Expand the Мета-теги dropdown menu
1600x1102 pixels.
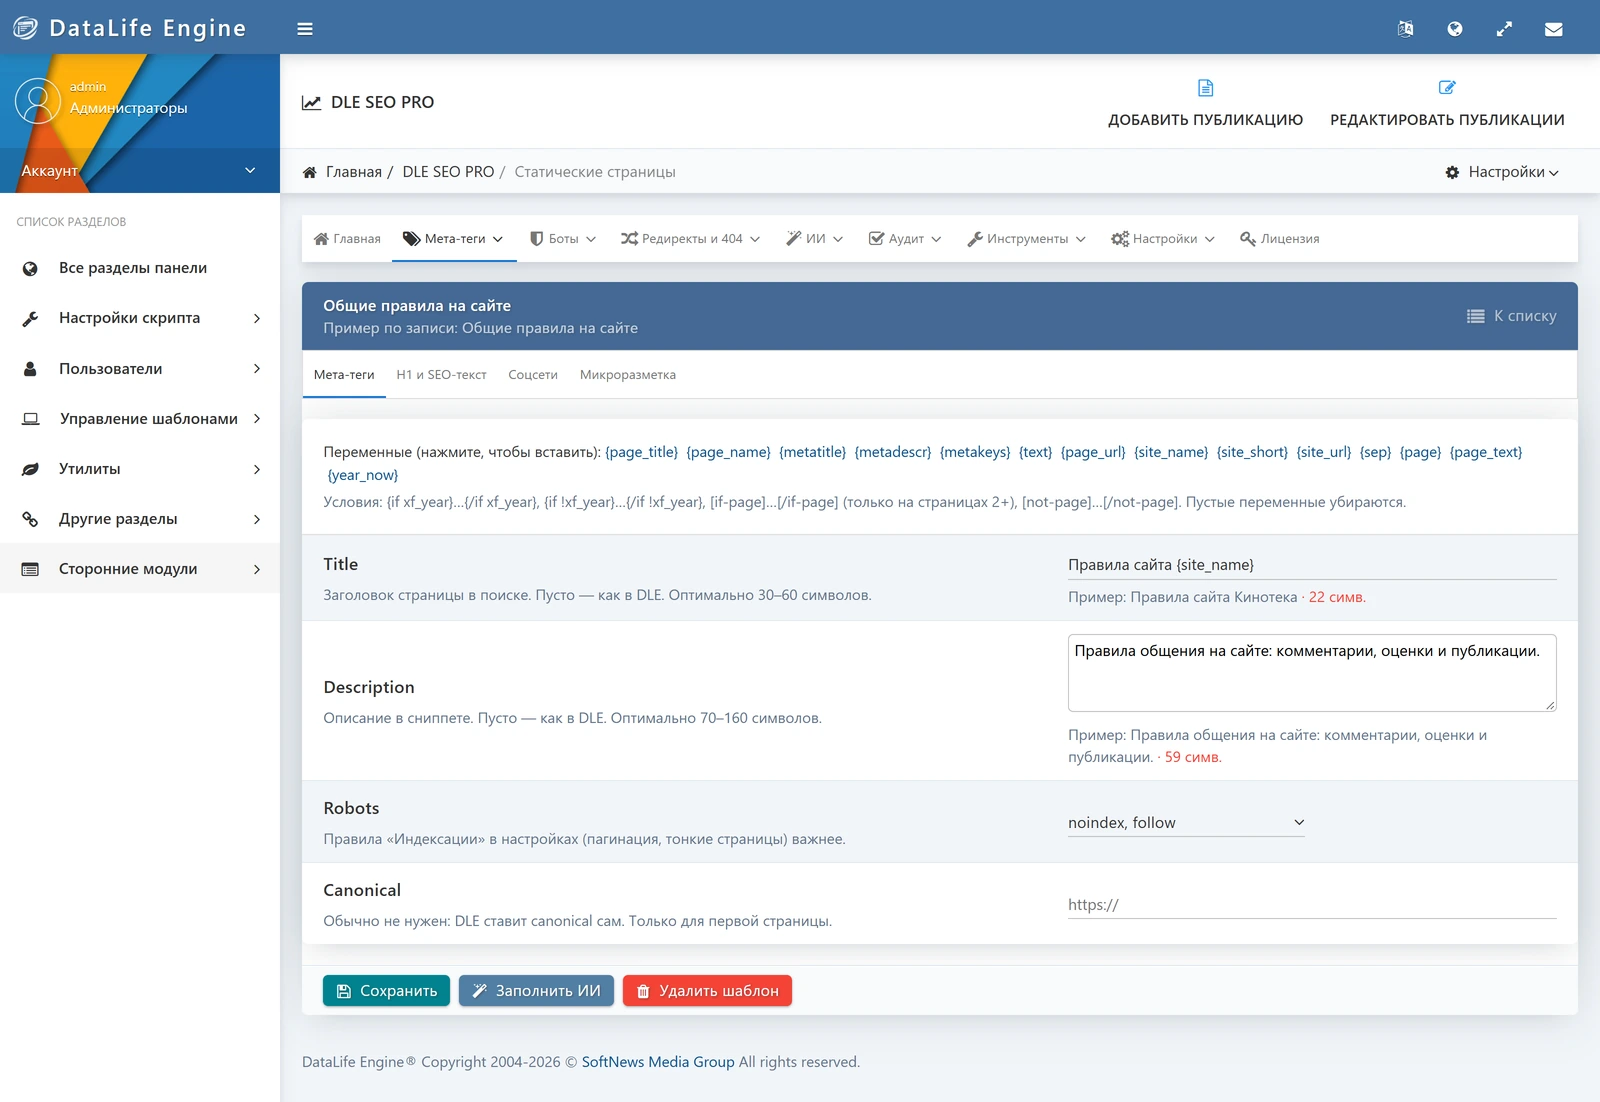tap(453, 239)
